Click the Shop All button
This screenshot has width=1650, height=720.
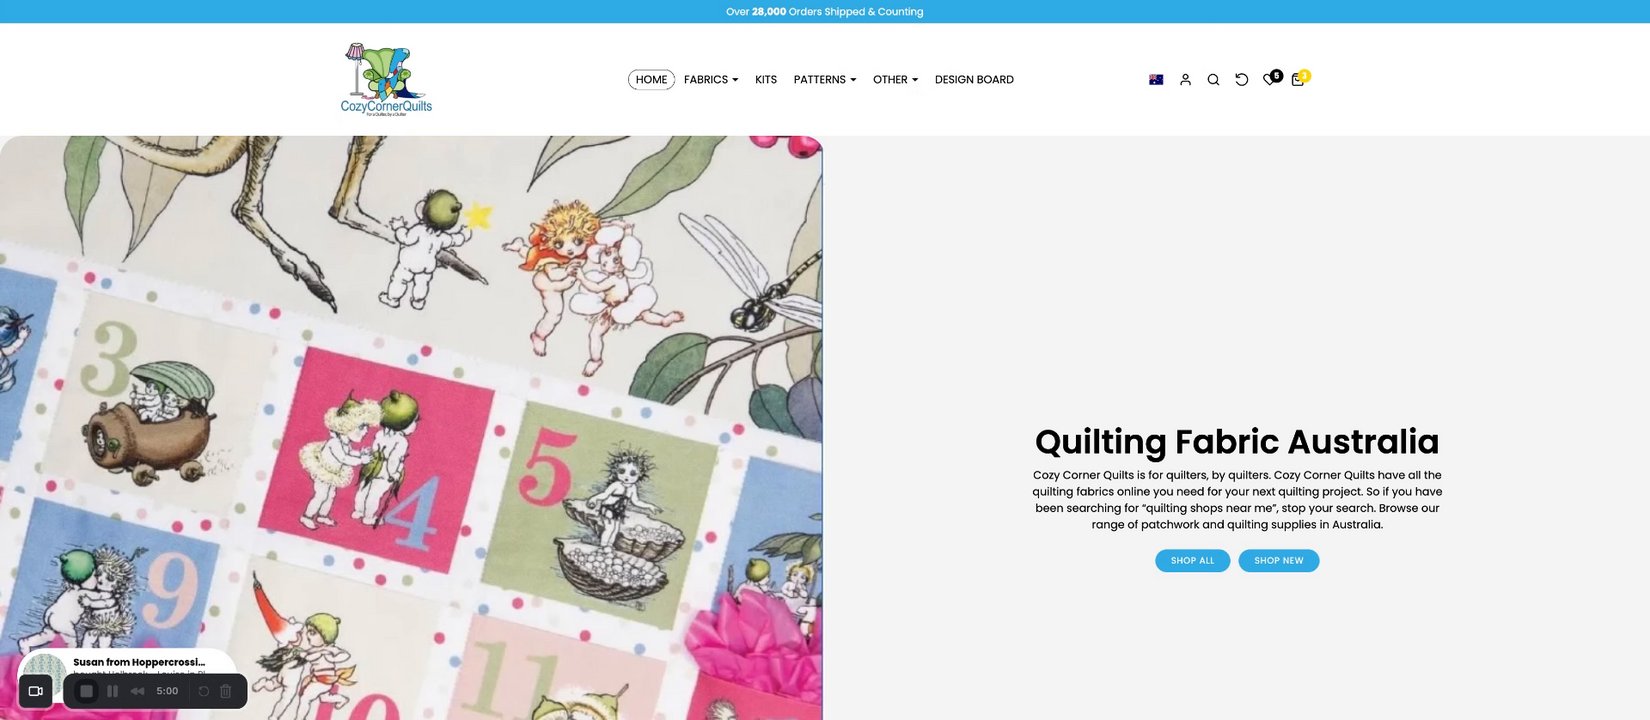[1193, 561]
